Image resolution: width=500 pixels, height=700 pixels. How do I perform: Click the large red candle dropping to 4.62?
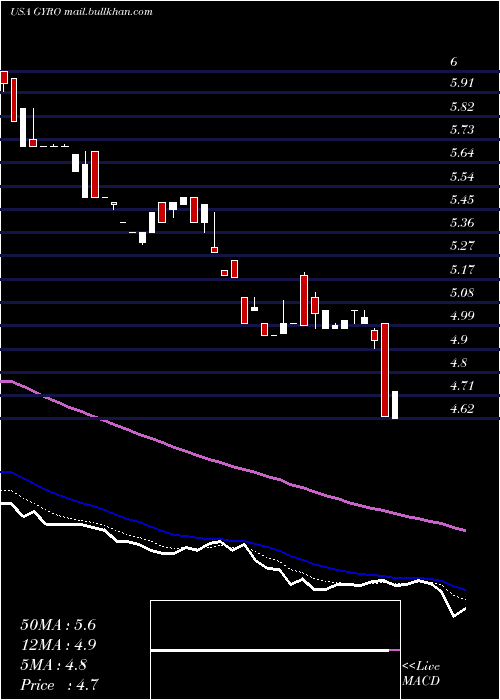click(385, 370)
